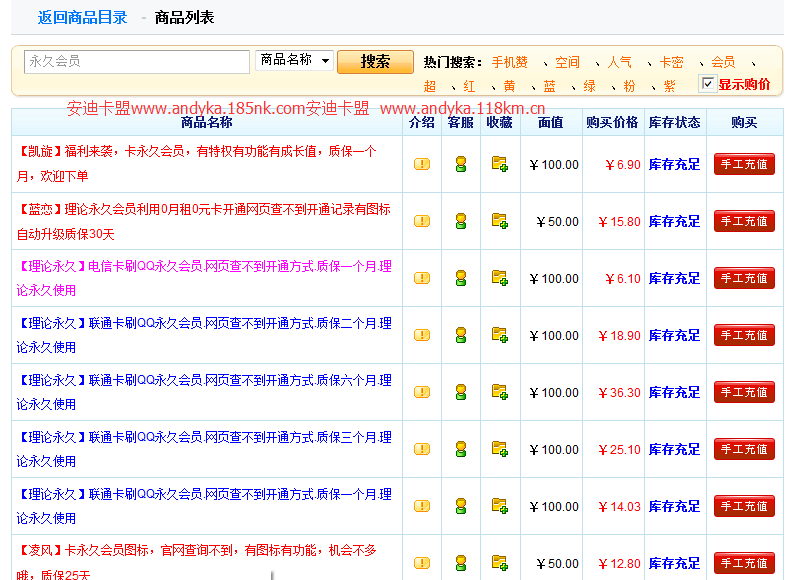Click the ¥36.30 purchase price cell
Screen dimensions: 791x580
tap(619, 392)
